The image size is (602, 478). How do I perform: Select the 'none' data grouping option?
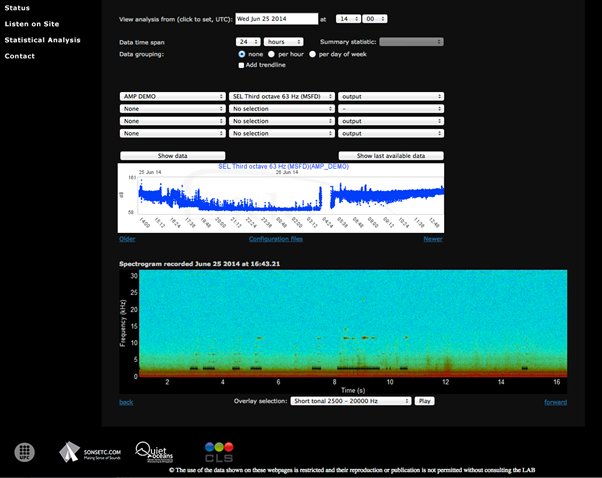(242, 54)
